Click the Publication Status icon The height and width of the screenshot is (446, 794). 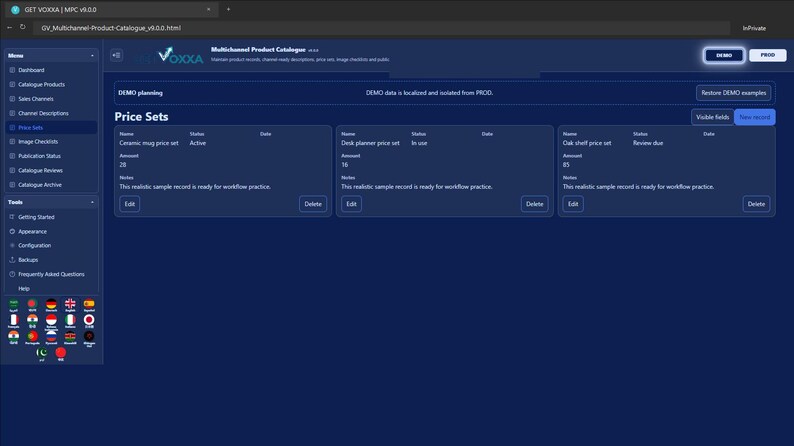pyautogui.click(x=12, y=156)
